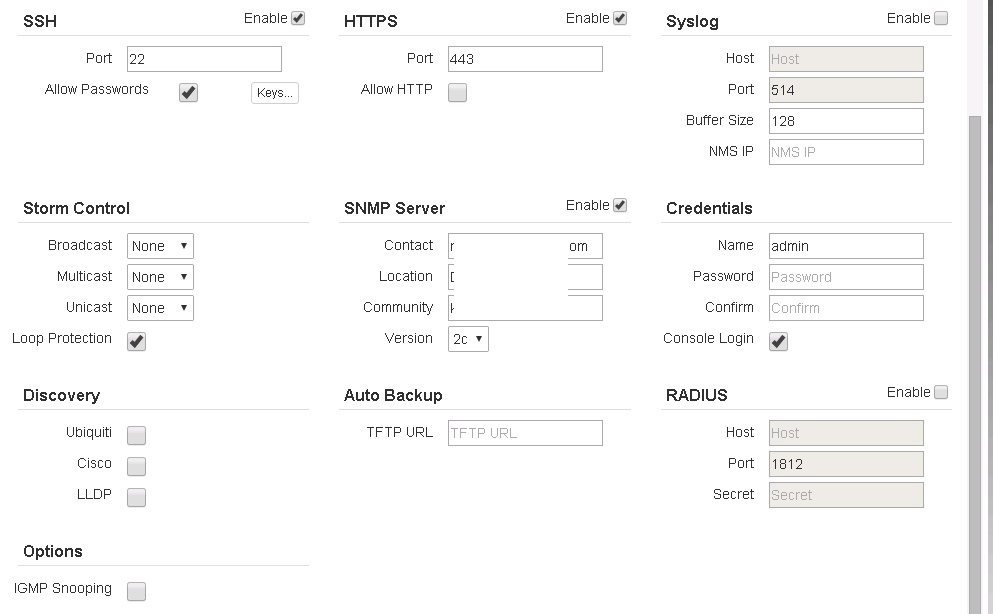Screen dimensions: 993x614
Task: Uncheck the HTTPS Enable checkbox
Action: (620, 18)
